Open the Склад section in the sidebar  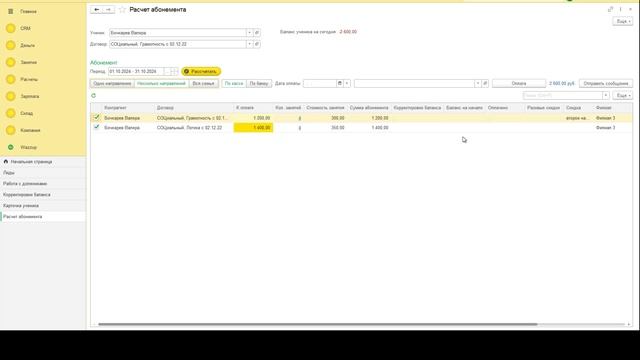pos(27,113)
